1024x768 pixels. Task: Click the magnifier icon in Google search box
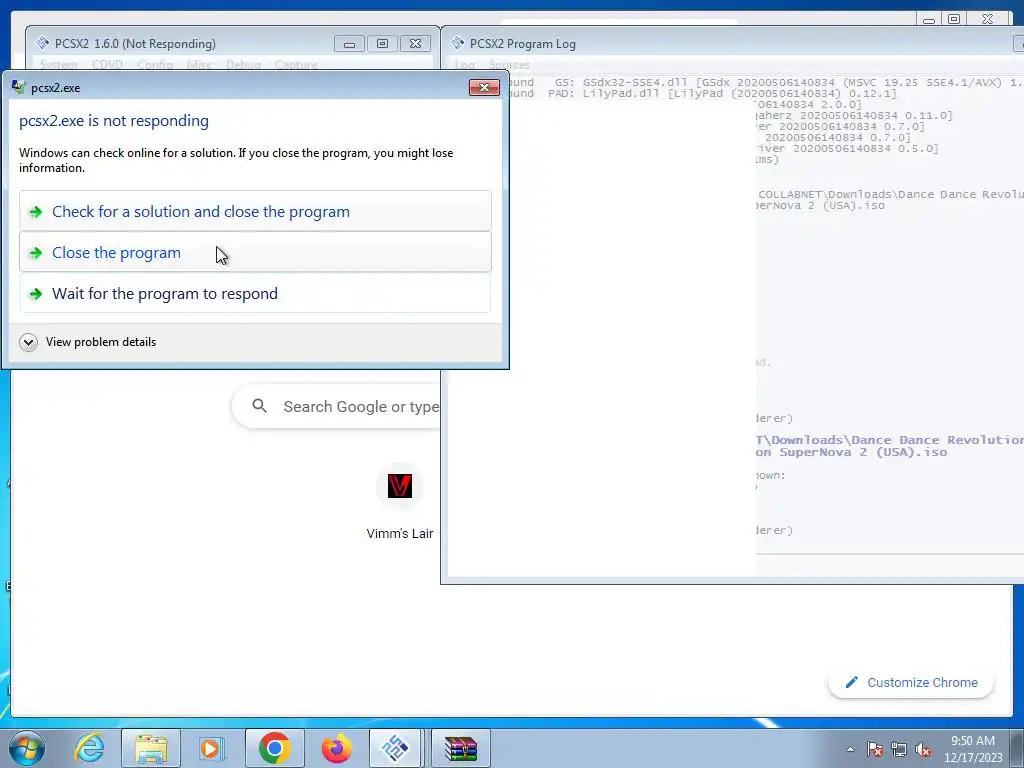[259, 406]
